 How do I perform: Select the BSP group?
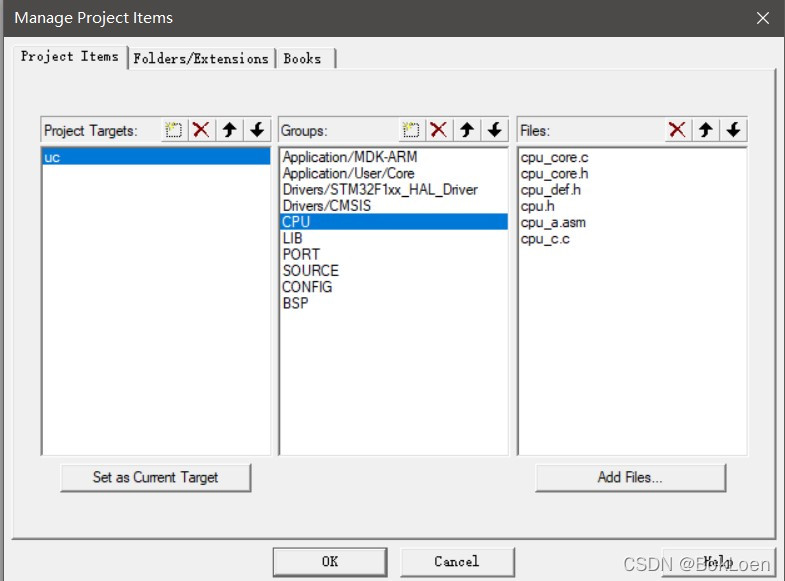point(394,303)
